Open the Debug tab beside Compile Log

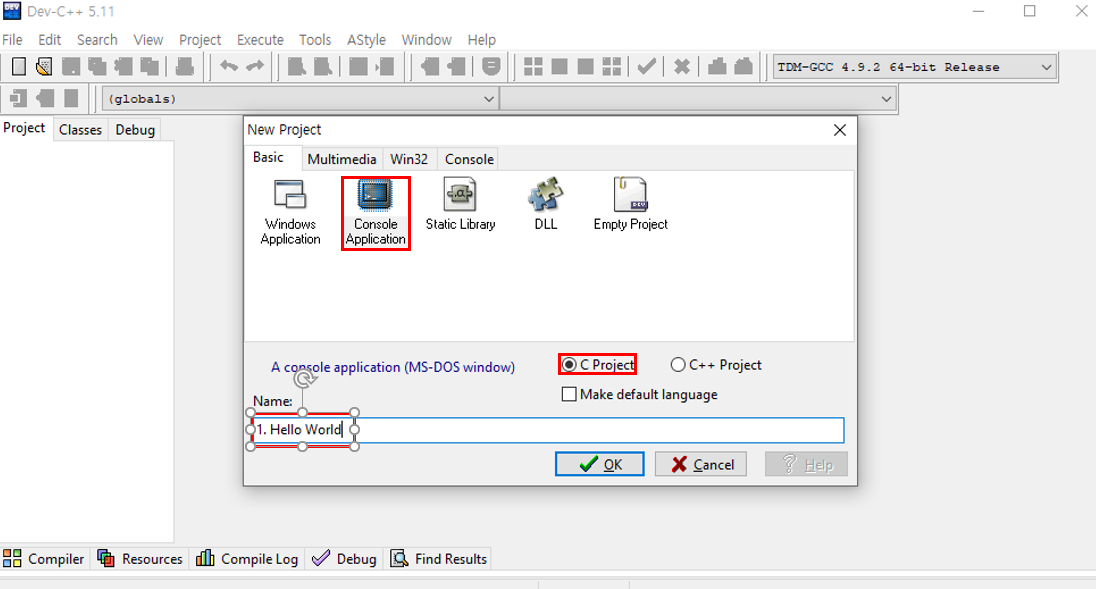pos(345,559)
